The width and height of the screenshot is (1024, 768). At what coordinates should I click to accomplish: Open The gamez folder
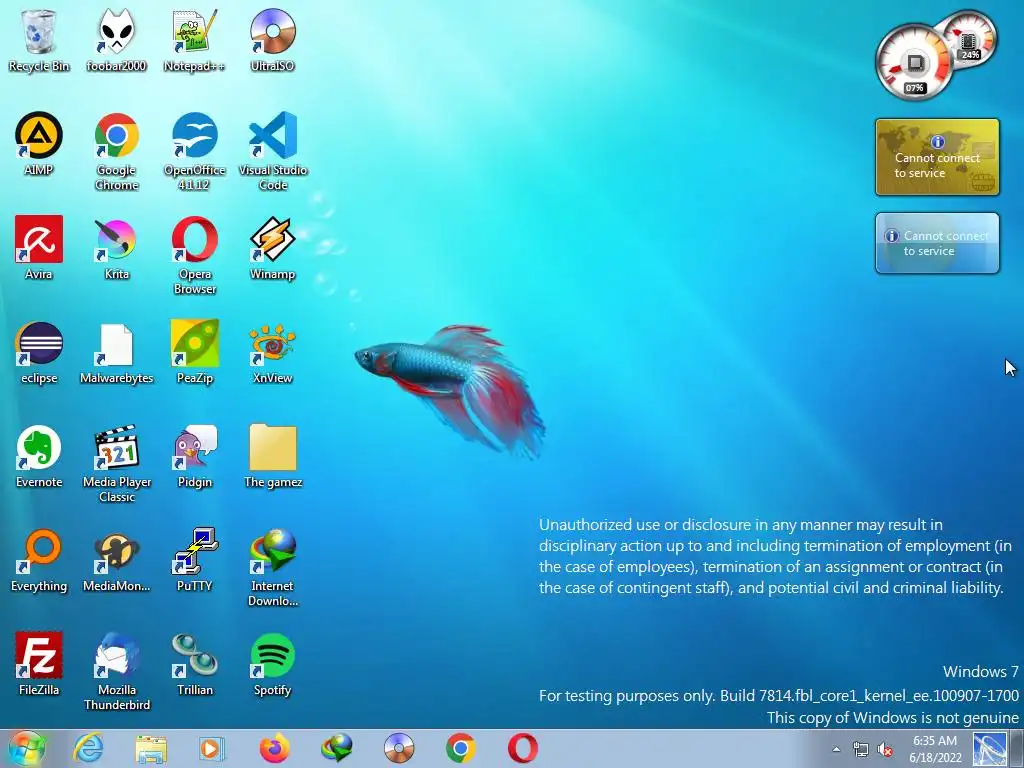tap(272, 456)
